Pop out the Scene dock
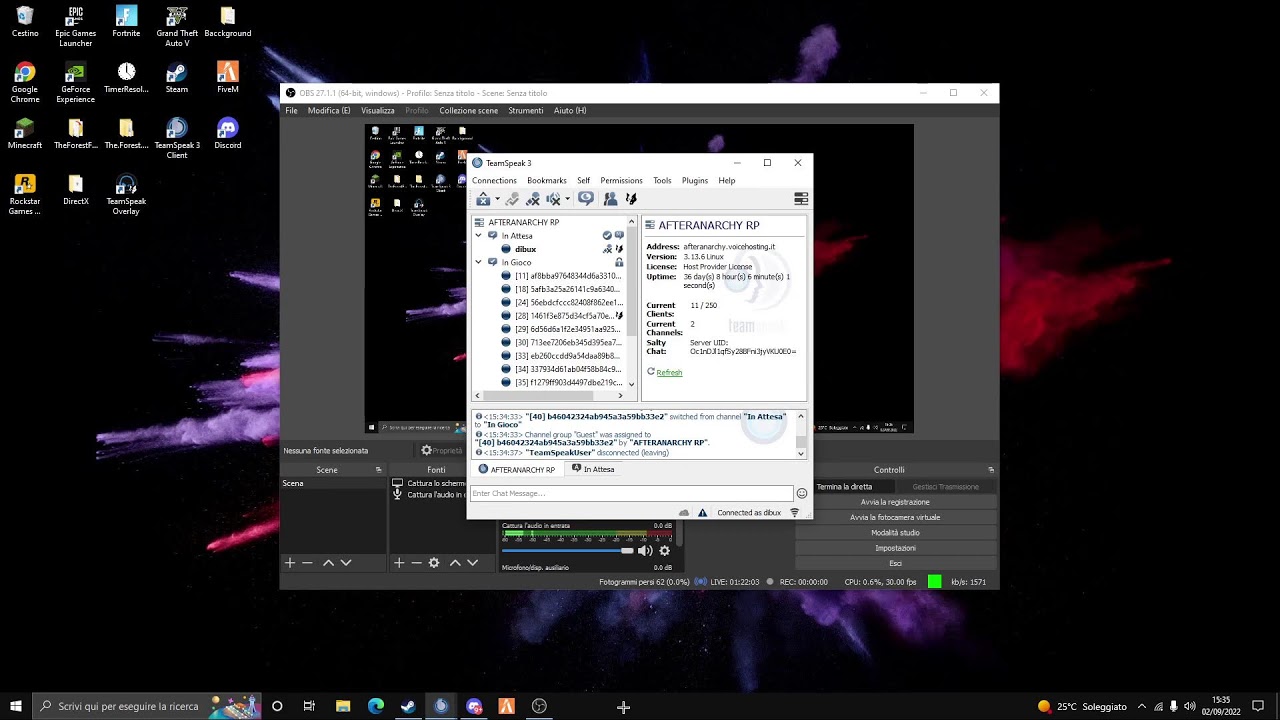Viewport: 1280px width, 720px height. 379,470
